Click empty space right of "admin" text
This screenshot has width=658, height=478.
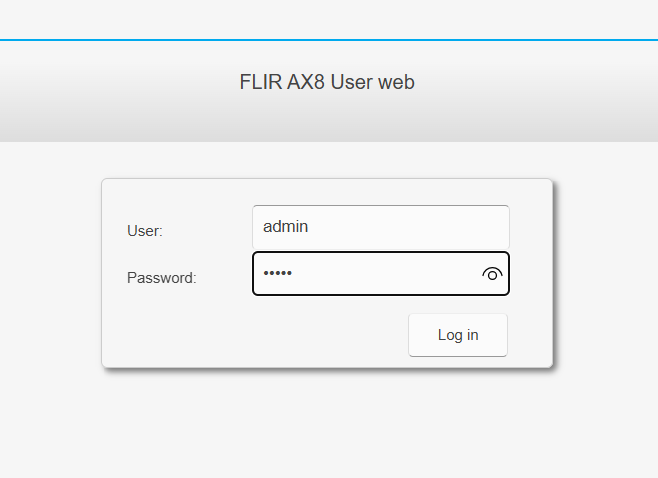click(x=410, y=227)
